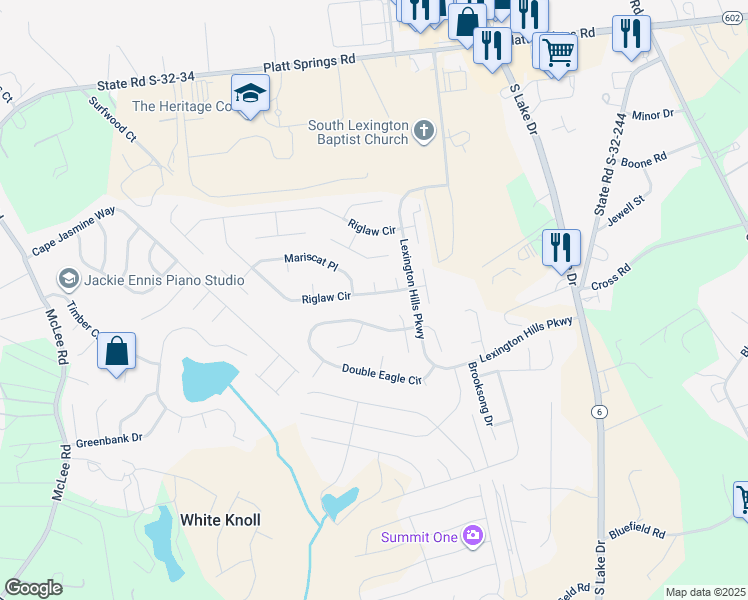Click South Lexington Baptist Church text label
748x600 pixels.
tap(359, 132)
